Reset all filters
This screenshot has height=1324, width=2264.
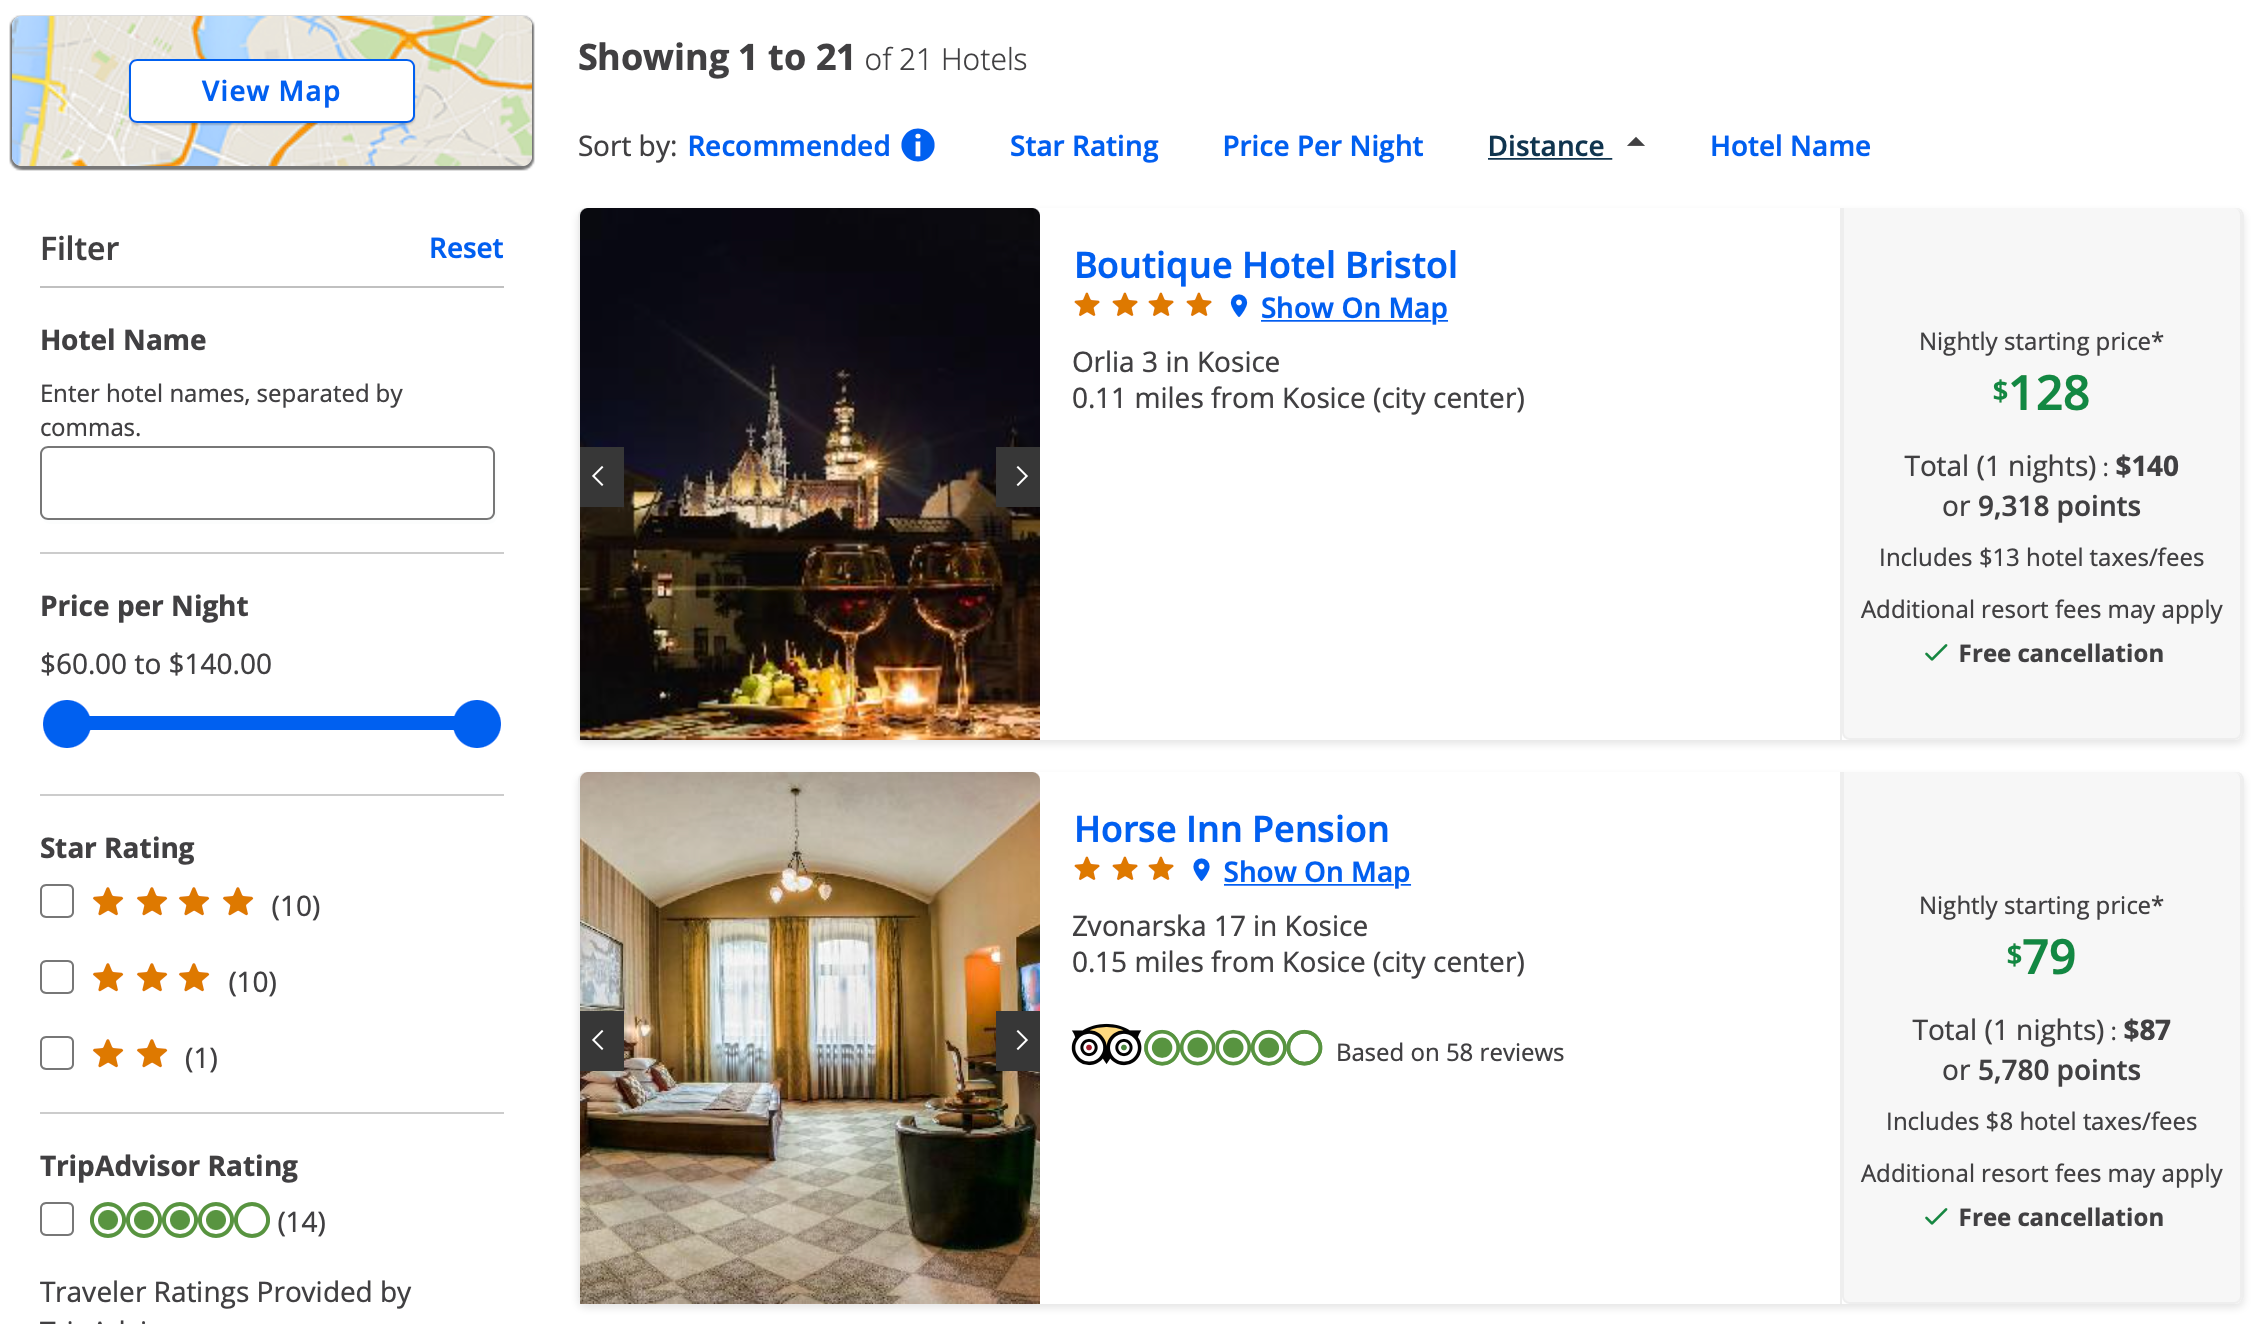(x=465, y=248)
